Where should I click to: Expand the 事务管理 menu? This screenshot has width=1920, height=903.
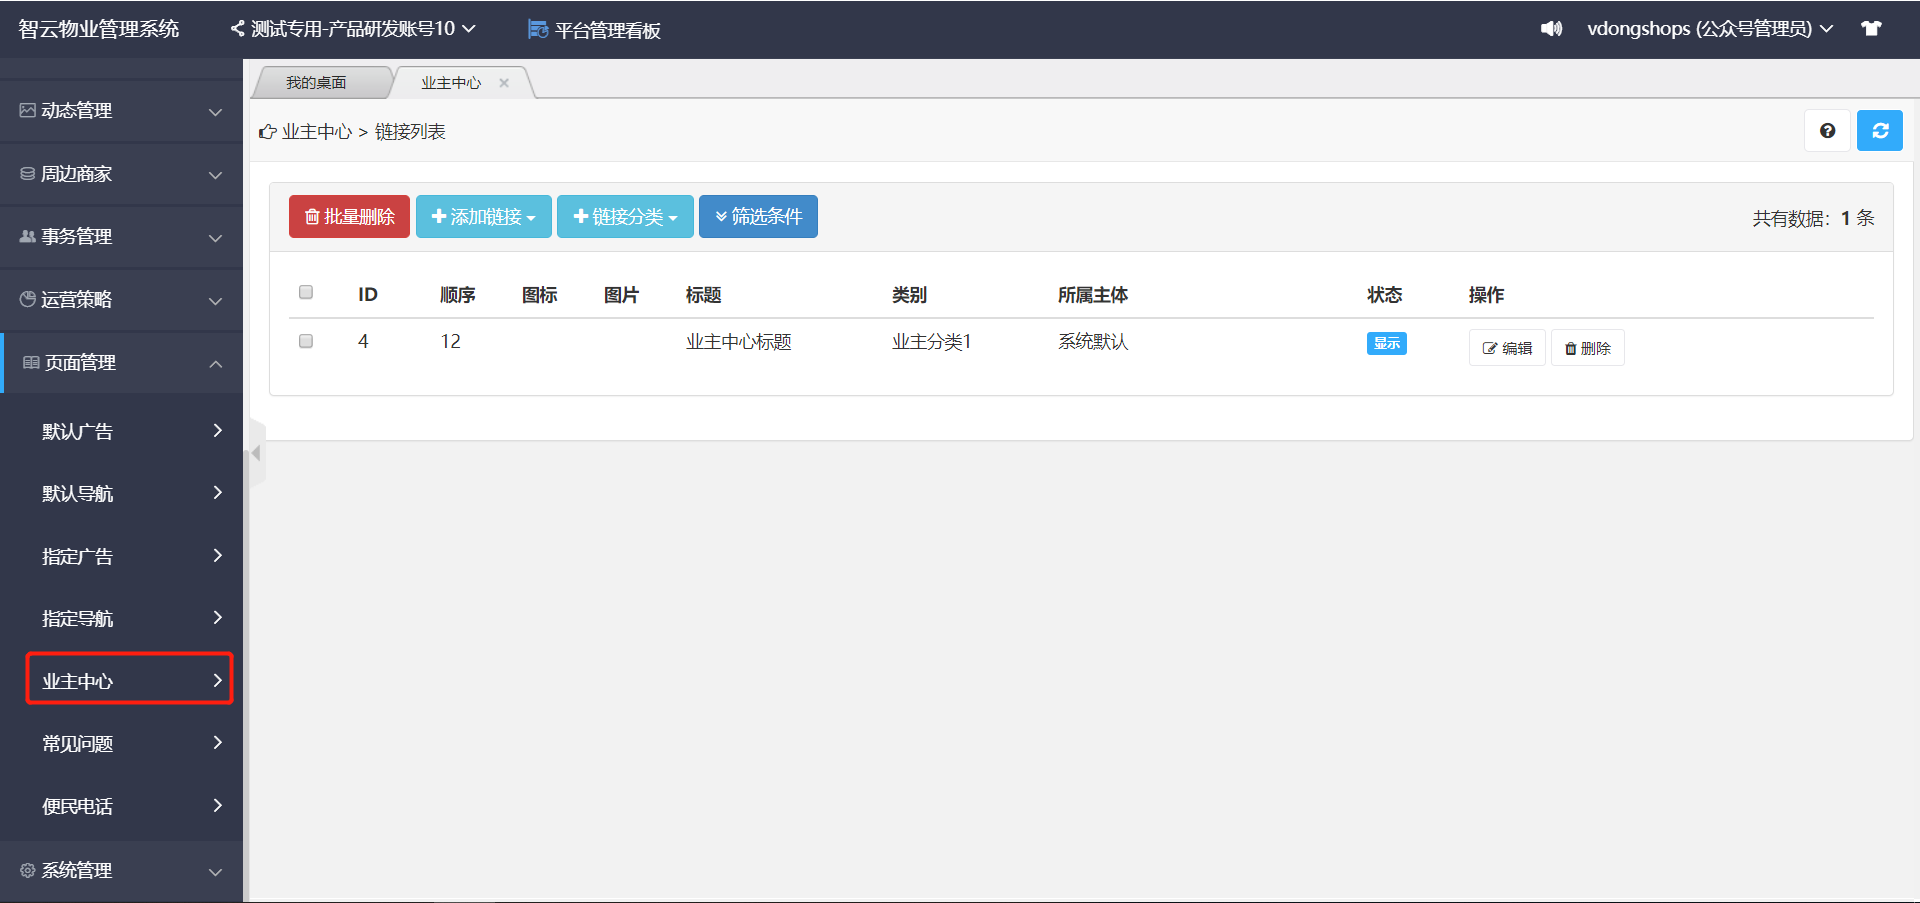pyautogui.click(x=121, y=237)
